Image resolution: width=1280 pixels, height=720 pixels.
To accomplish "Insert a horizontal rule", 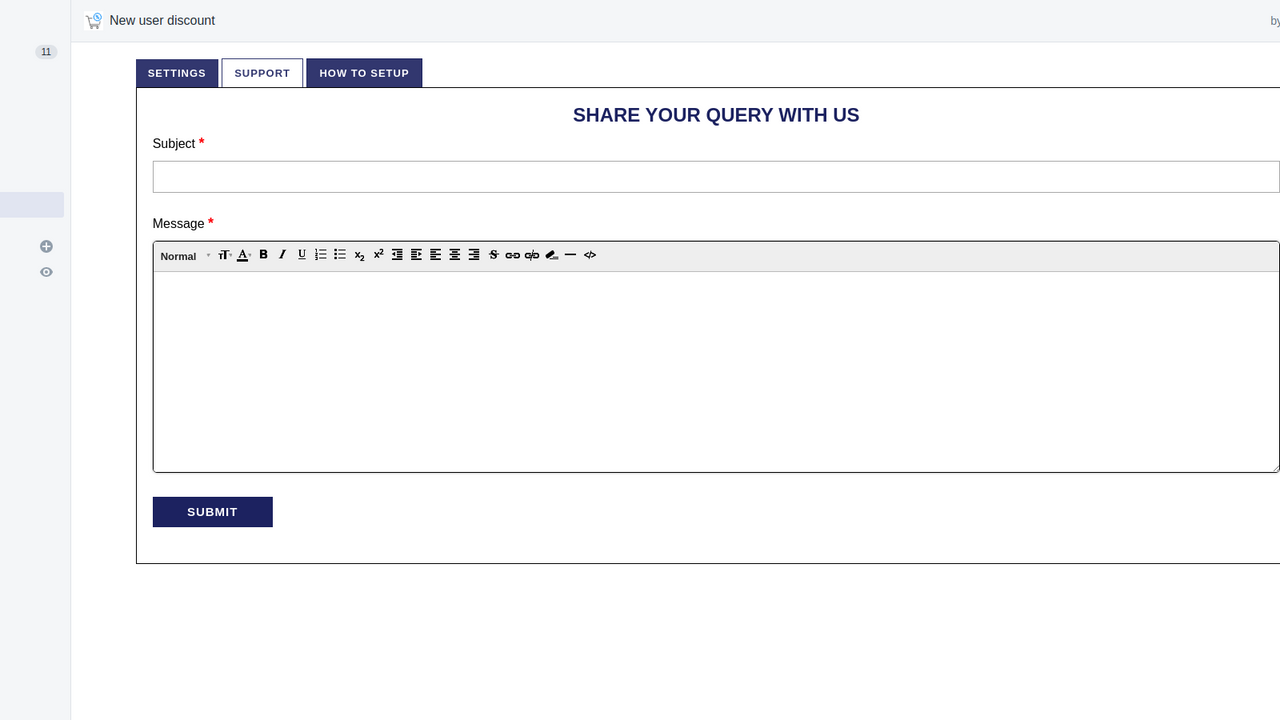I will (x=571, y=255).
